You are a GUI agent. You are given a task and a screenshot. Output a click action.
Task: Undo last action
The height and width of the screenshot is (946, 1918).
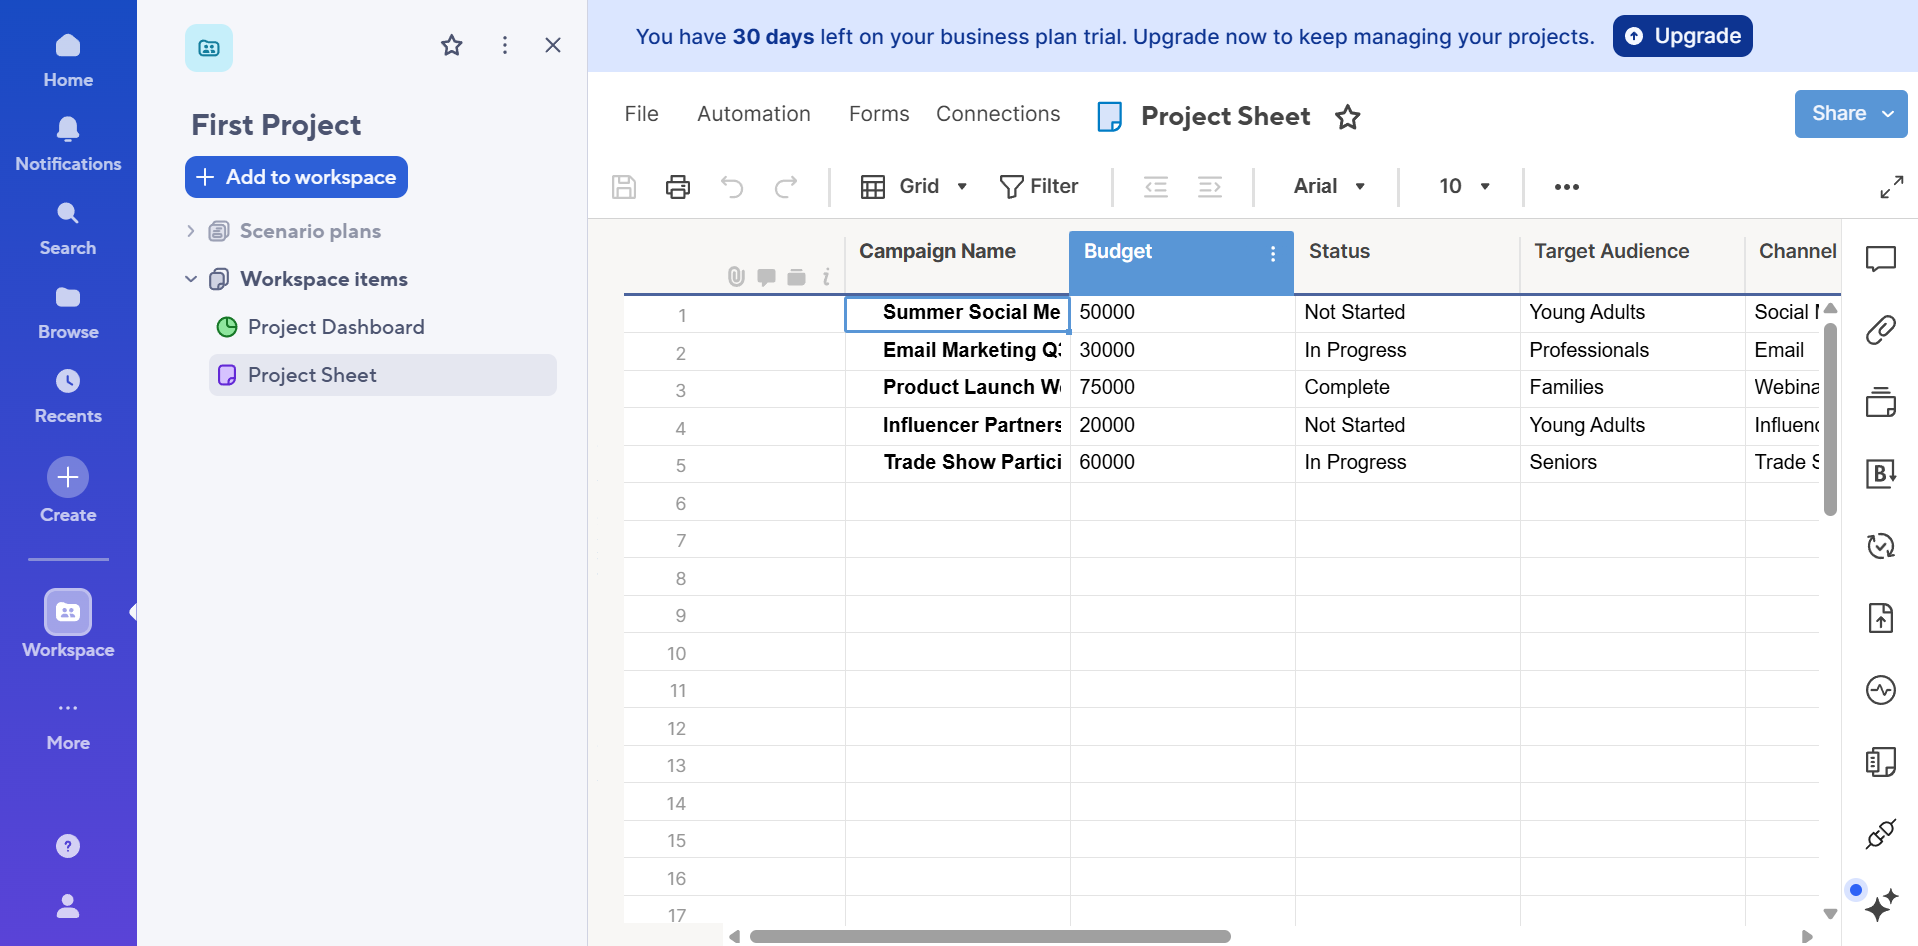coord(732,187)
